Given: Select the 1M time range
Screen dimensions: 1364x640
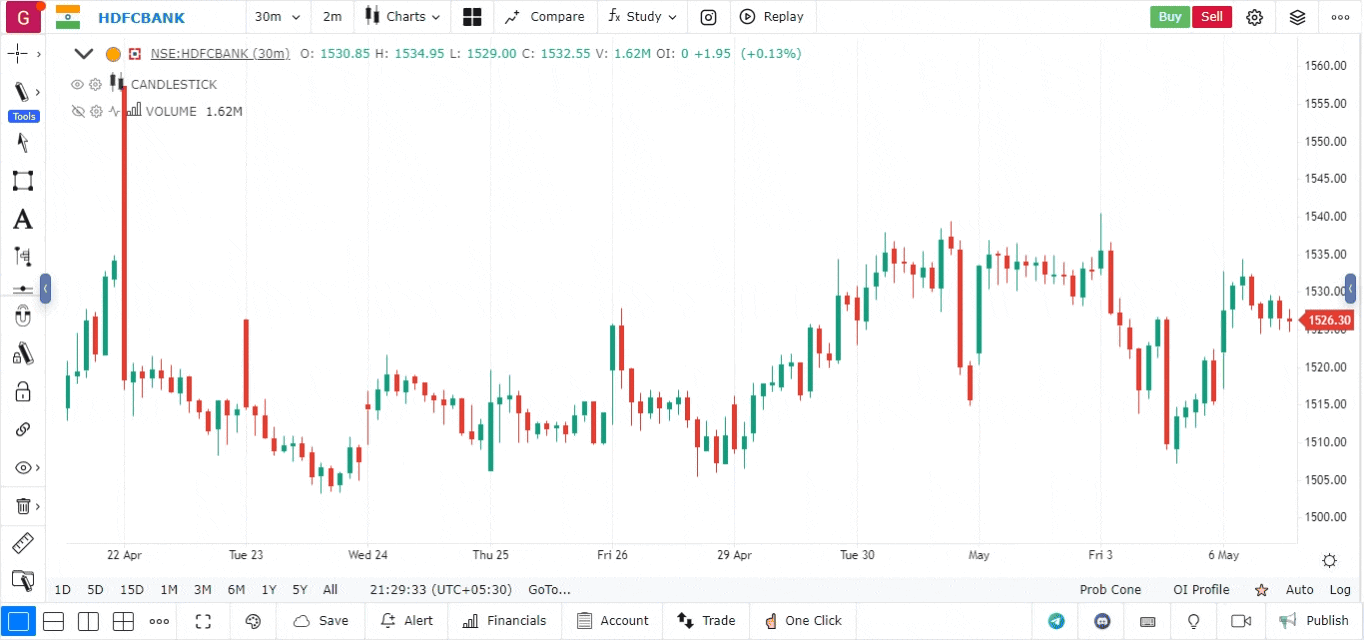Looking at the screenshot, I should click(169, 590).
